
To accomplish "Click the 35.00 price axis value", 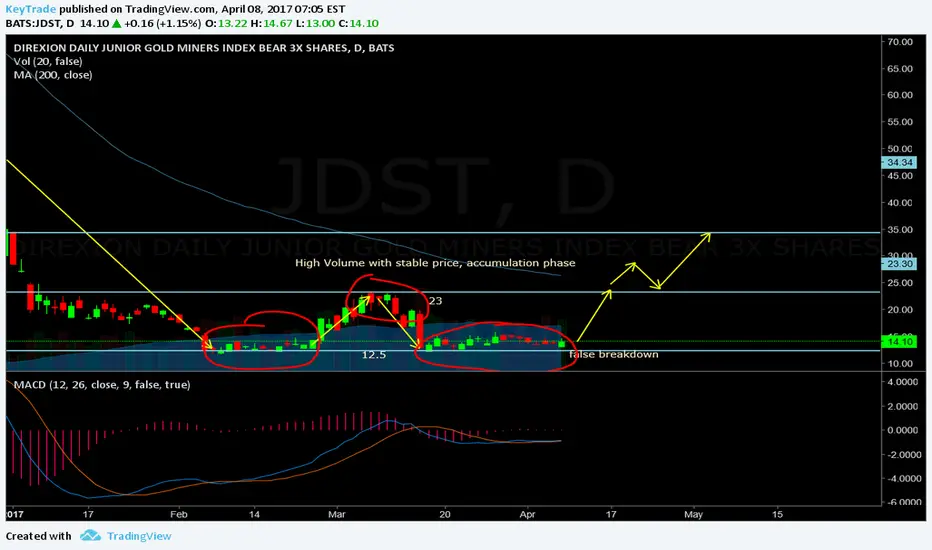I will point(900,230).
